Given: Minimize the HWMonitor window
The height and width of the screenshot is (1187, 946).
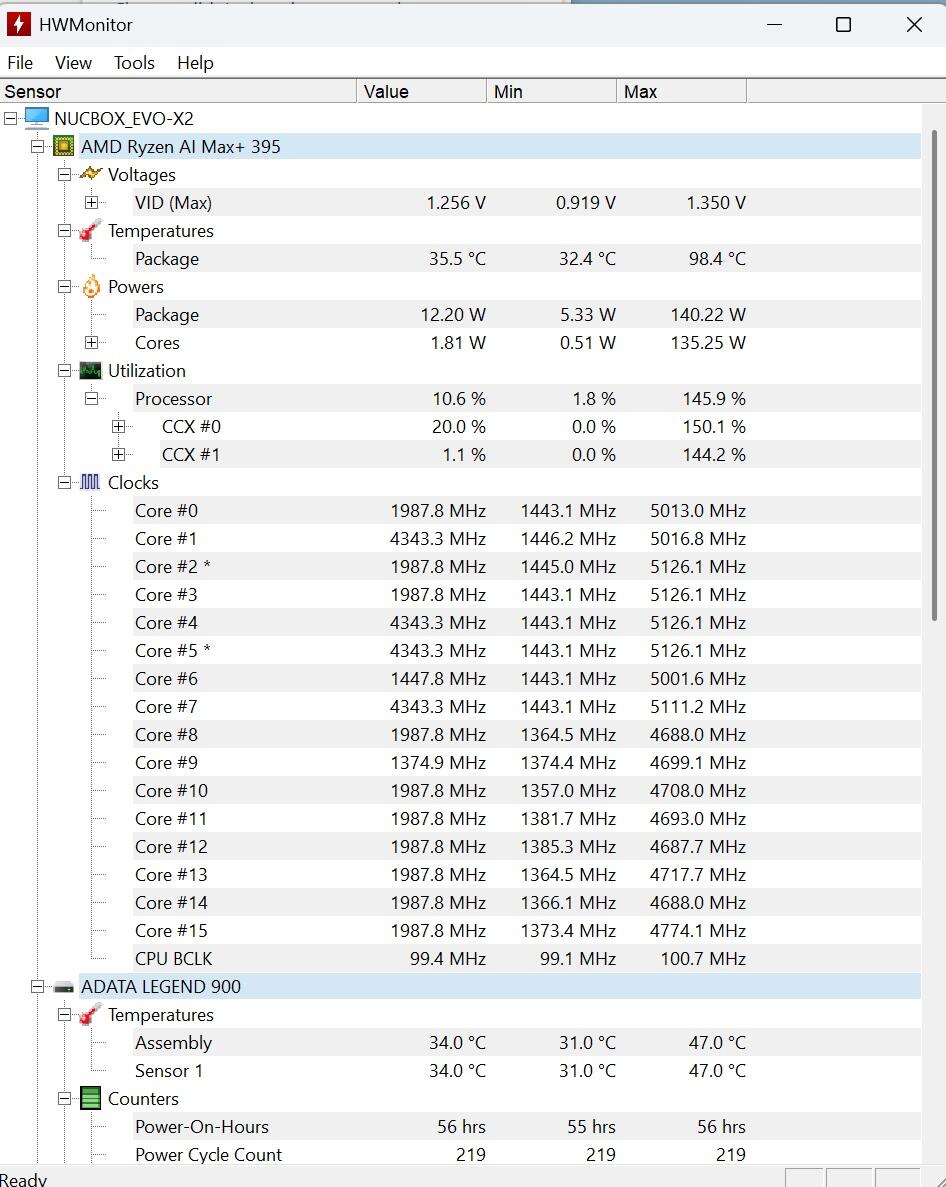Looking at the screenshot, I should pyautogui.click(x=774, y=24).
